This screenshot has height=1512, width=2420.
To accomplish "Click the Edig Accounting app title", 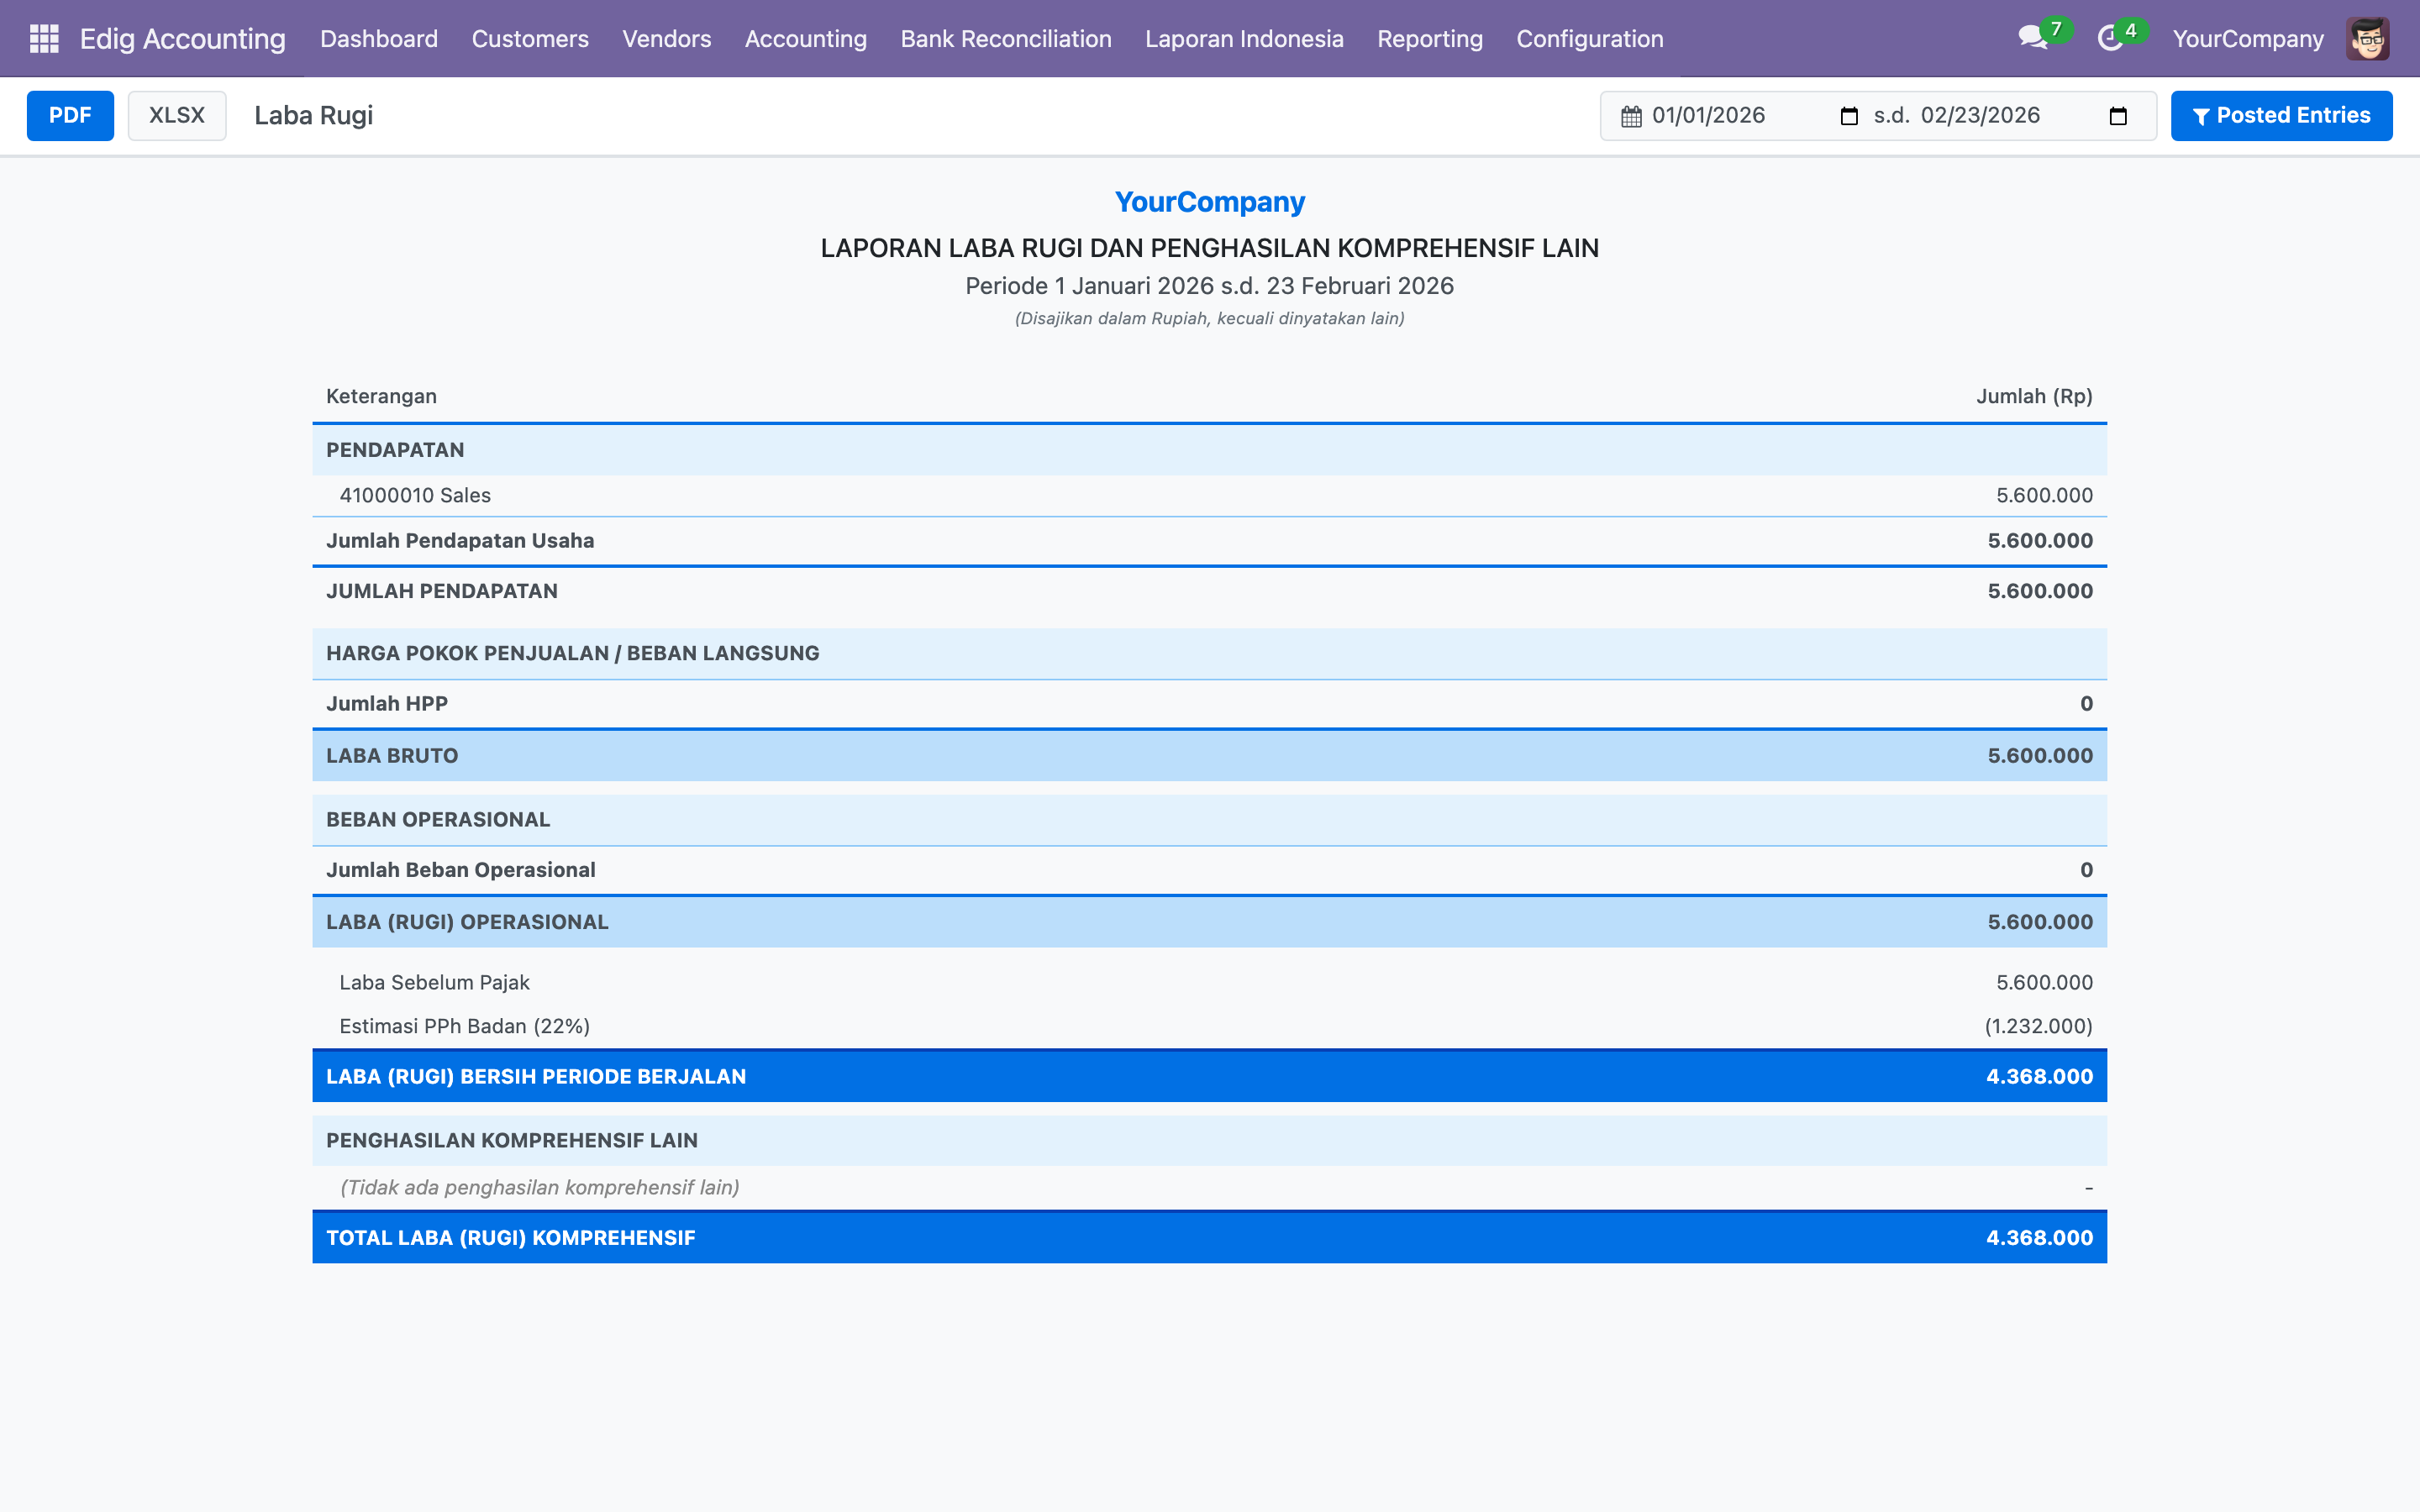I will 182,39.
